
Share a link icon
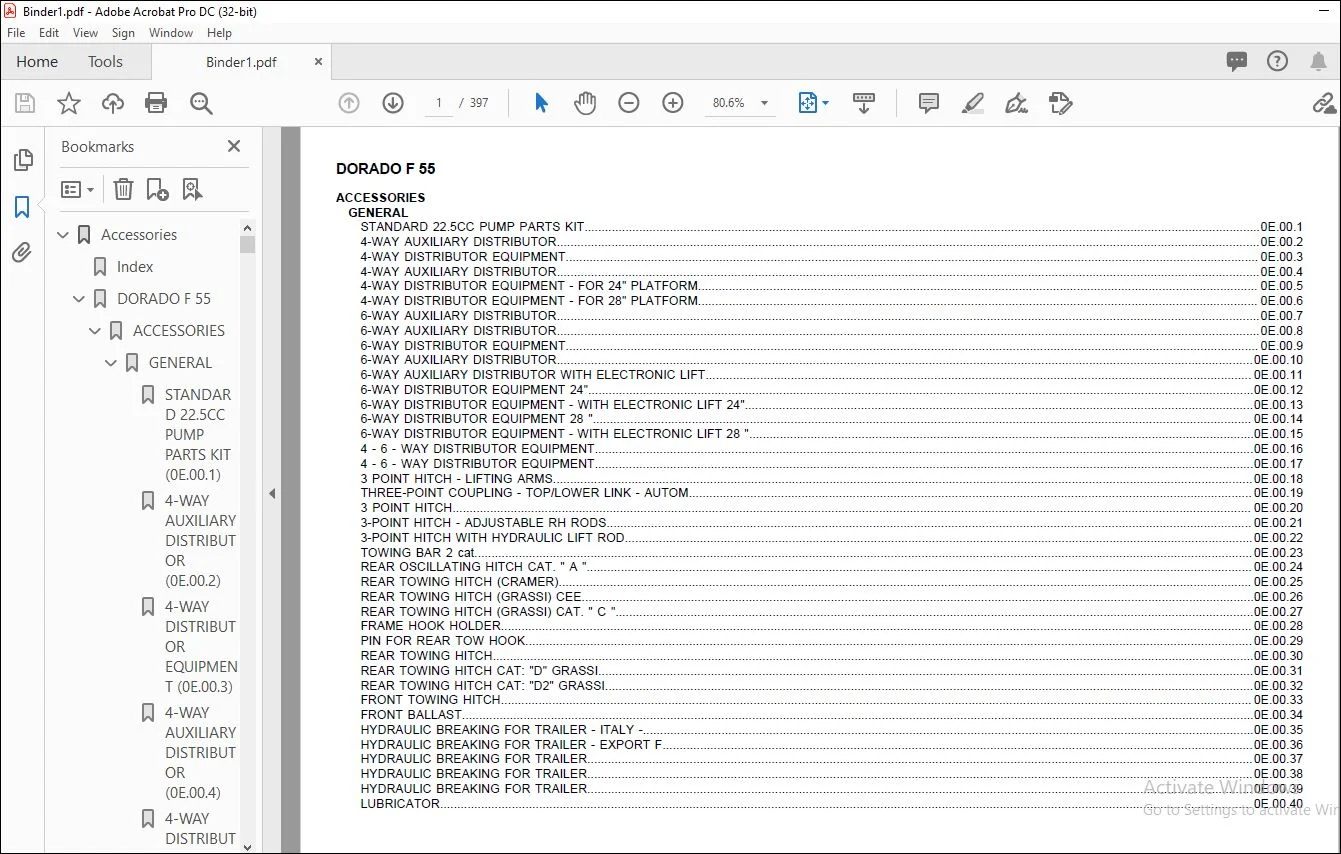tap(1324, 103)
